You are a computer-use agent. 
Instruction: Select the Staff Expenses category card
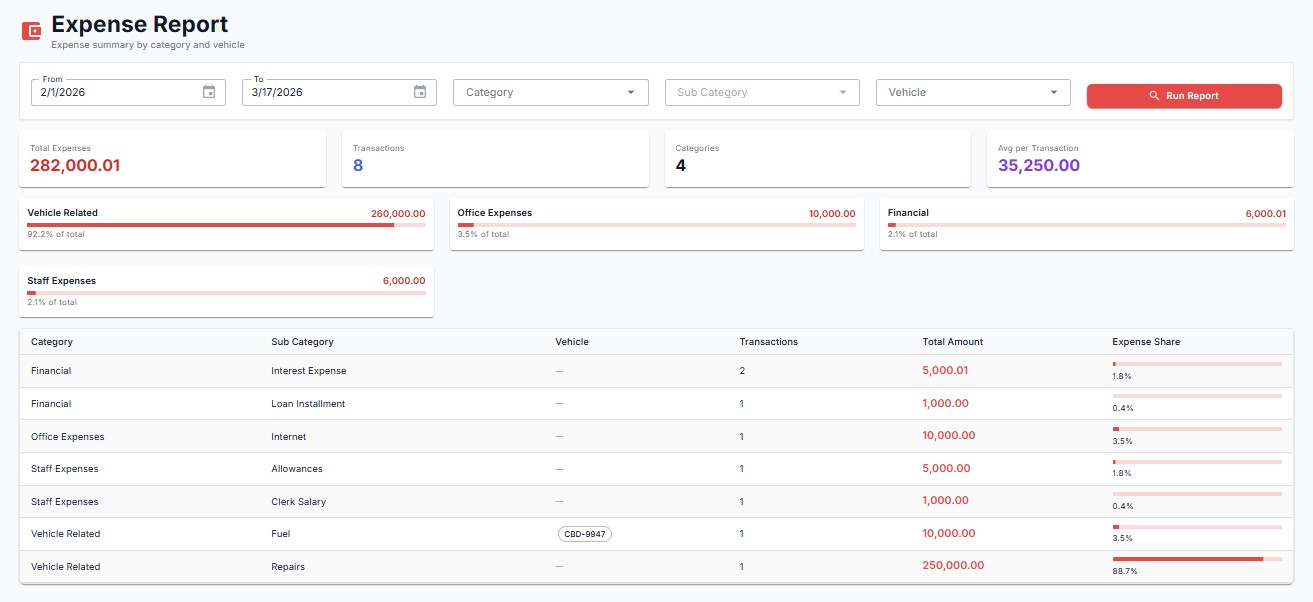click(x=226, y=290)
